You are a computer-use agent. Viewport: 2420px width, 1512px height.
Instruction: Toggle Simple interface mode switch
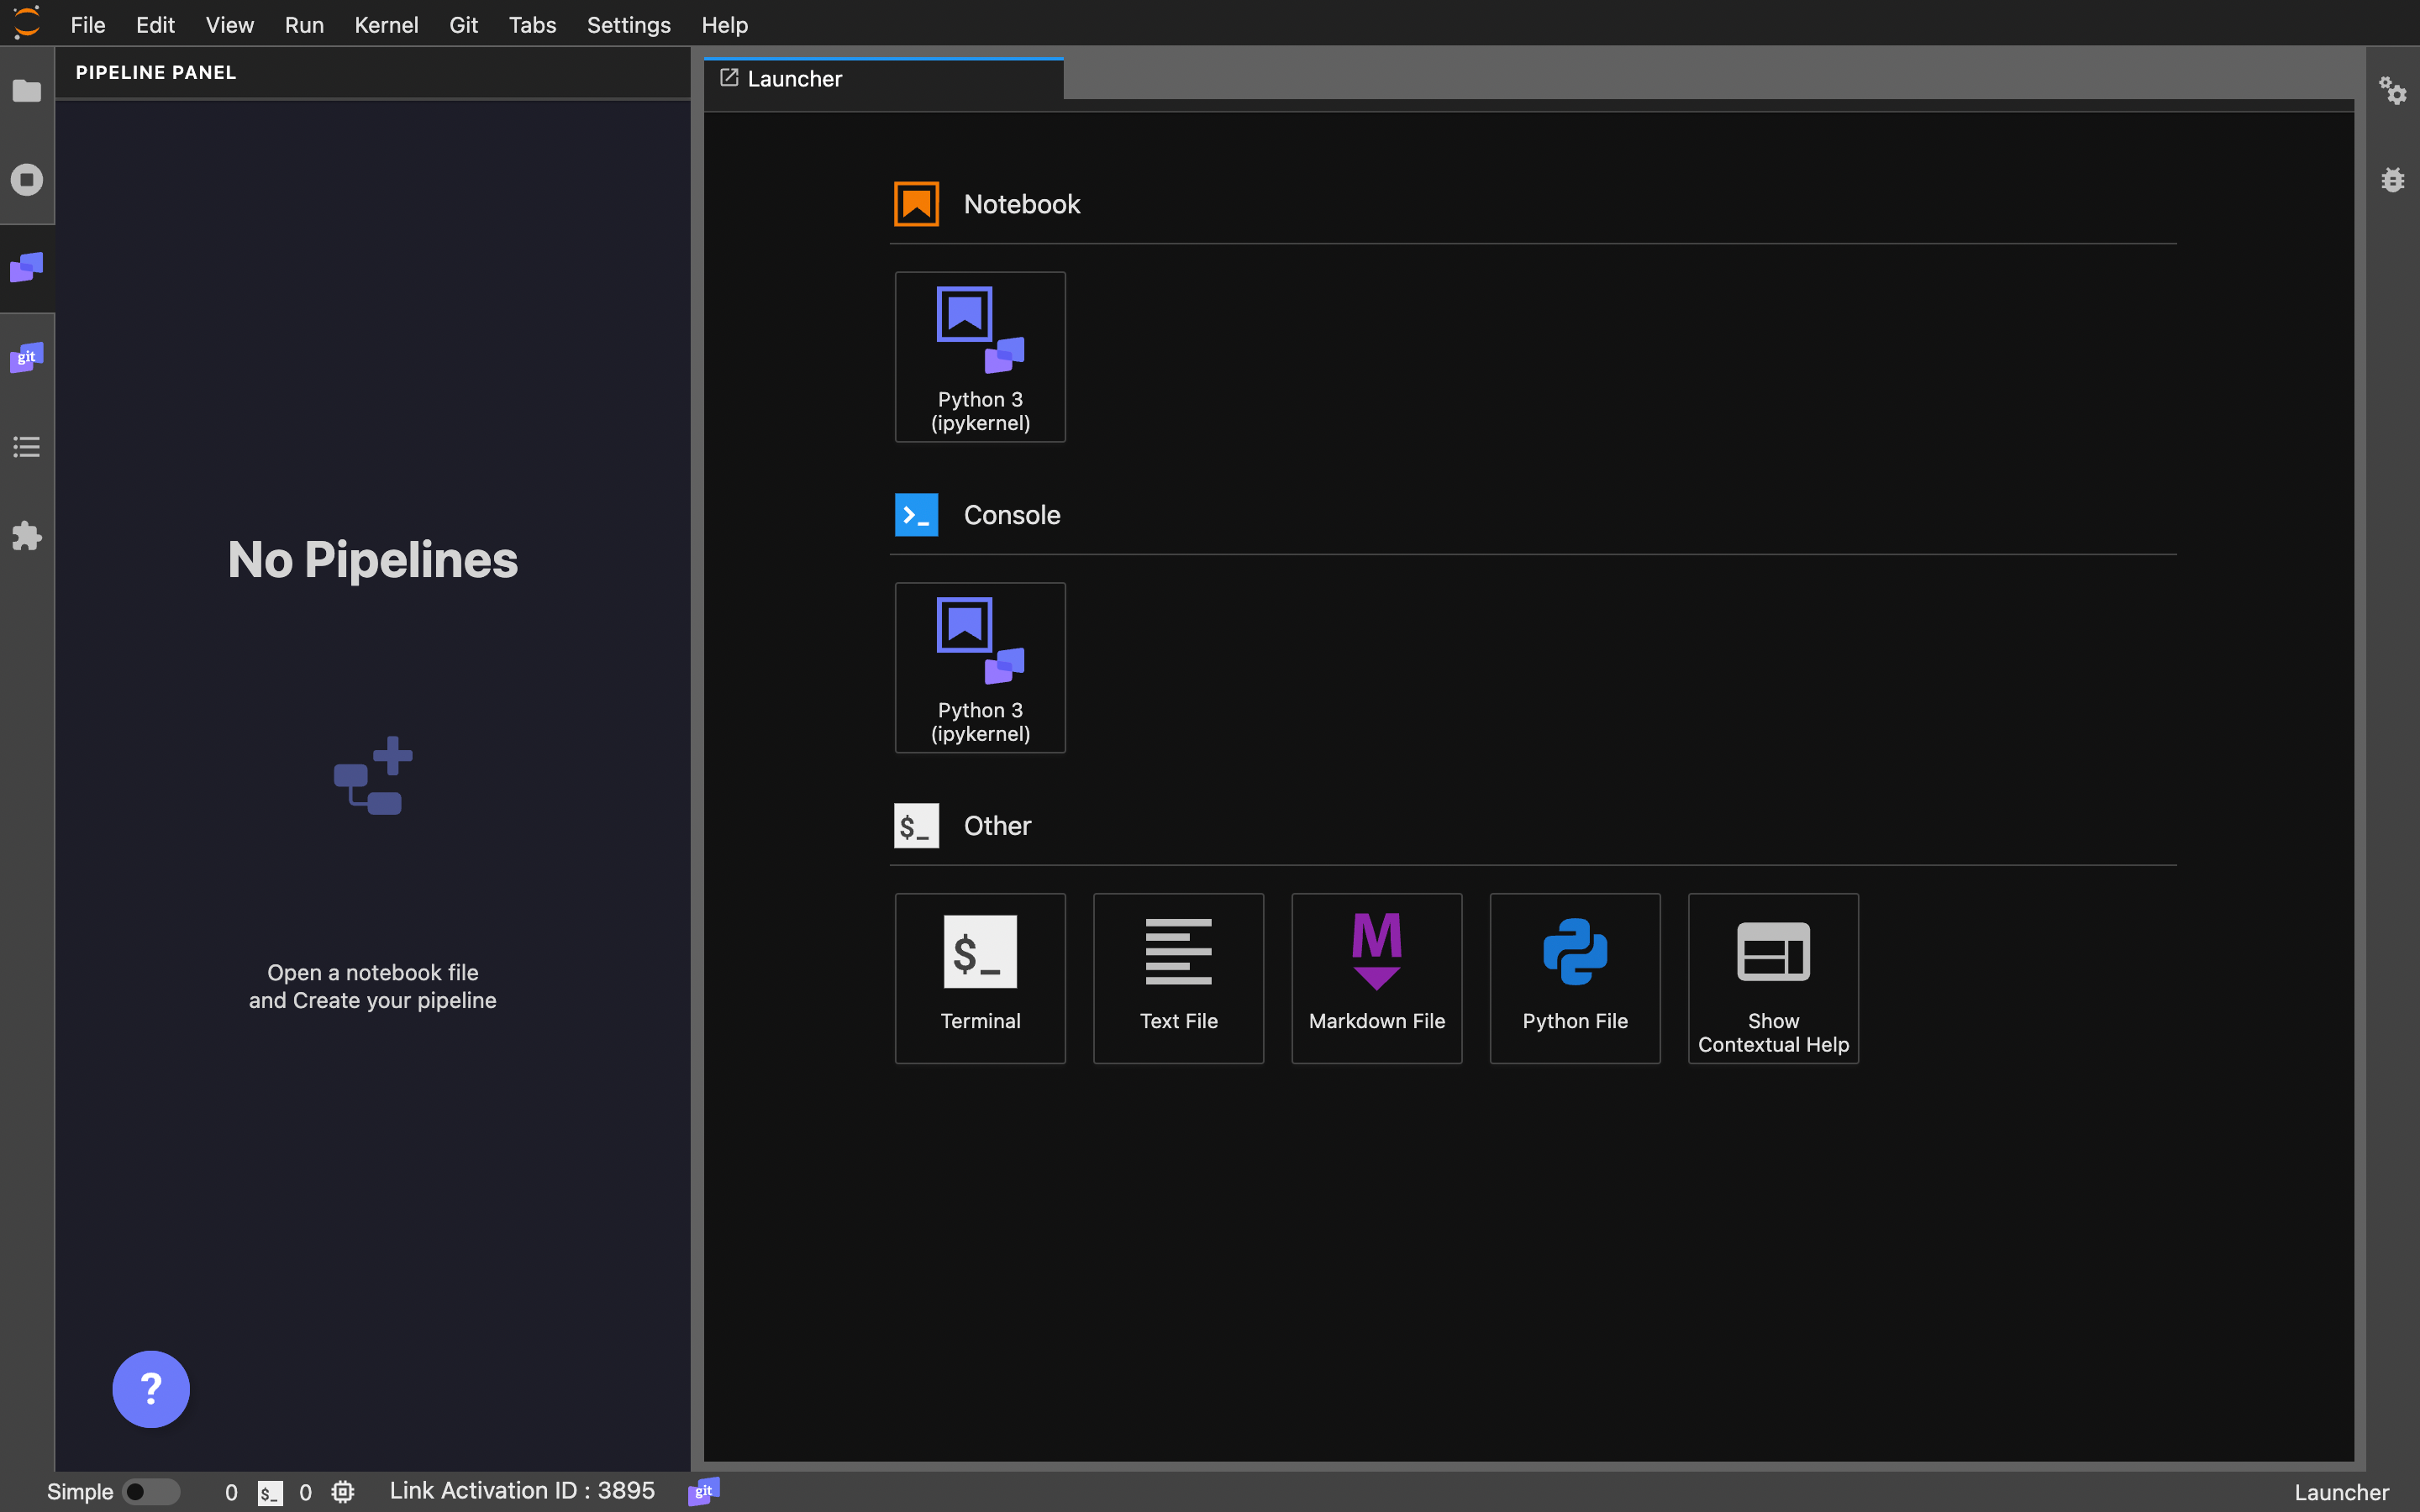tap(150, 1491)
